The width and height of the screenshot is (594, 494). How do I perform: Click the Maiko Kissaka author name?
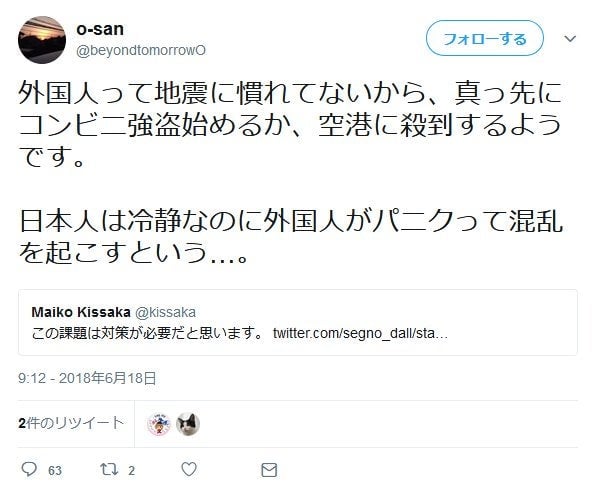[81, 312]
